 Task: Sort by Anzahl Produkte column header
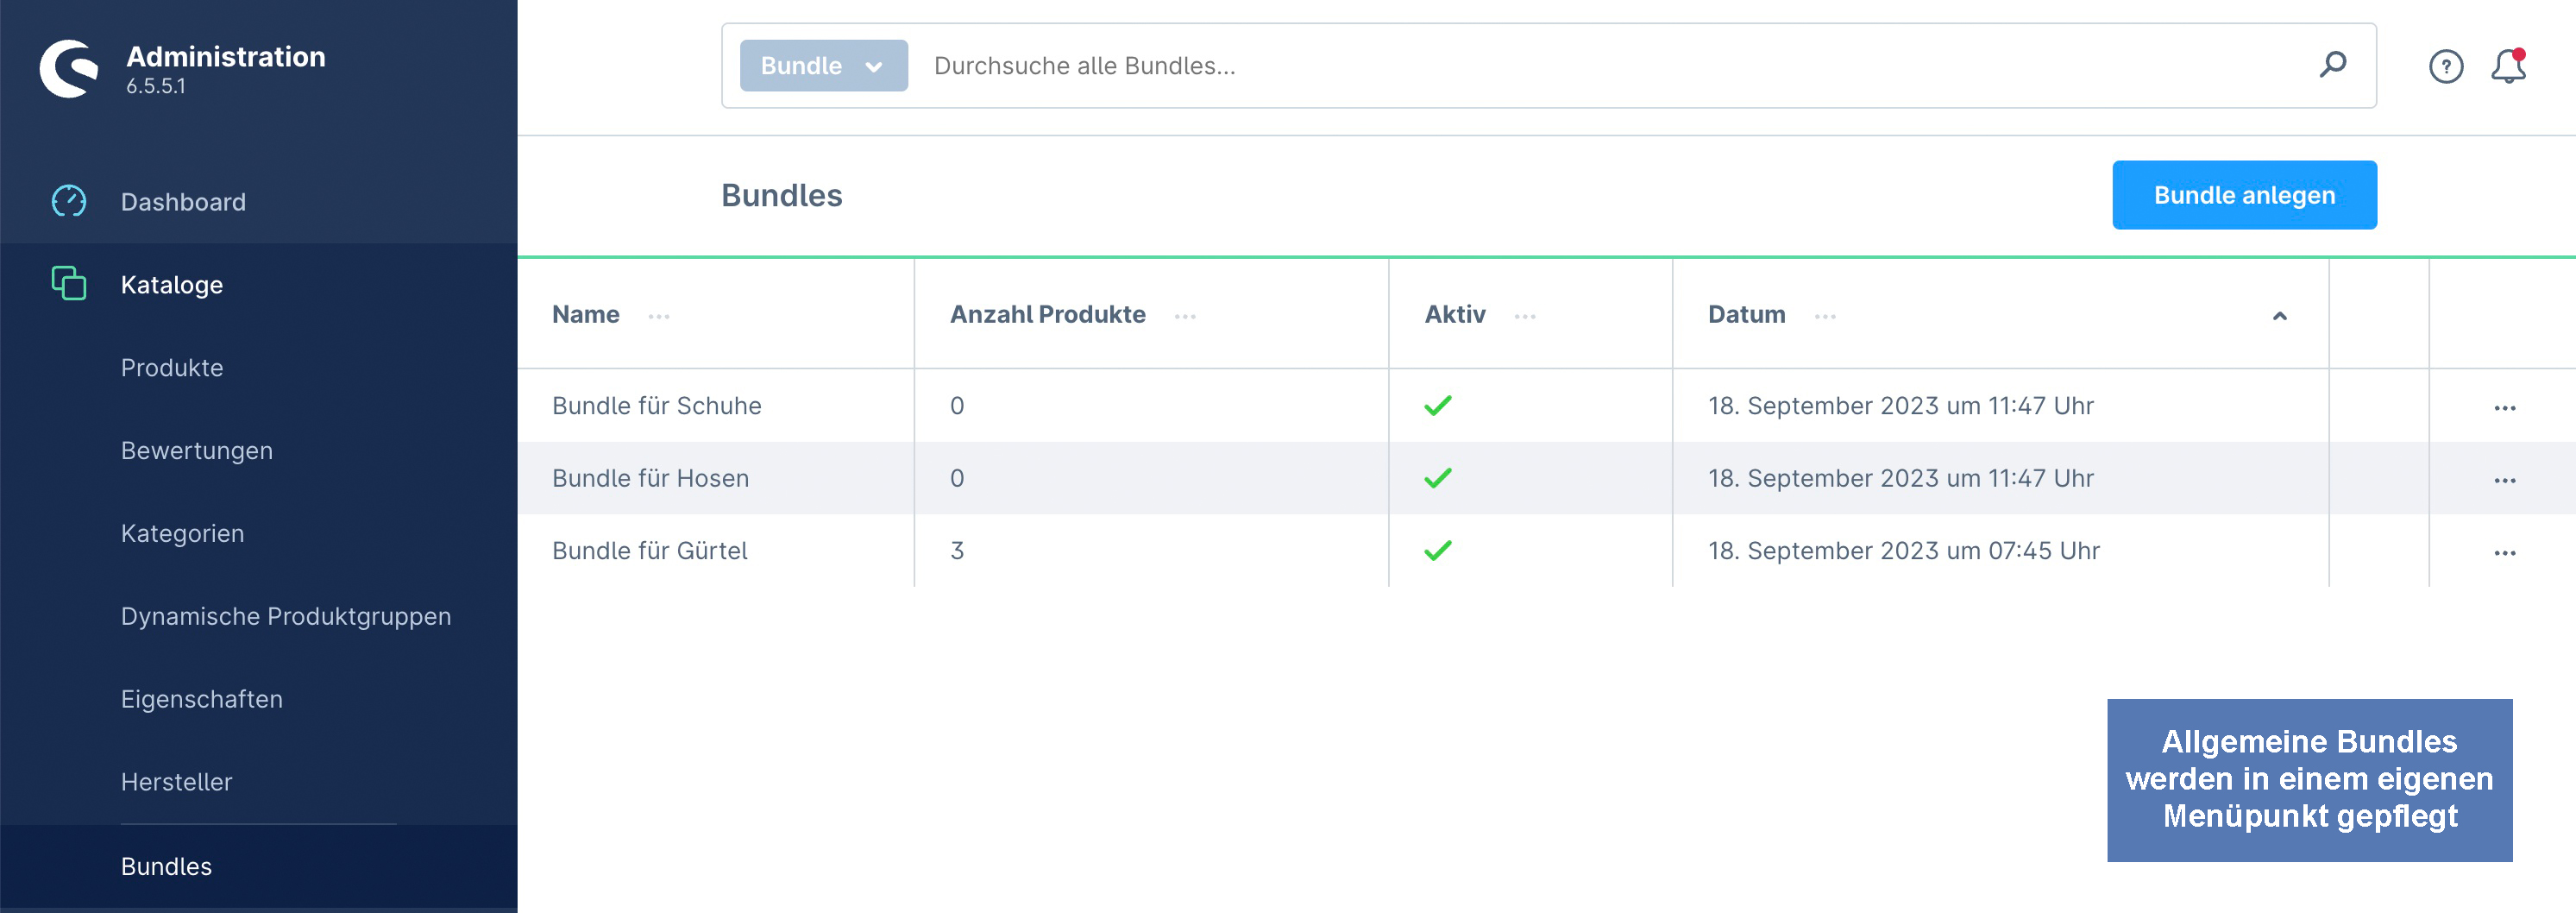pos(1047,314)
